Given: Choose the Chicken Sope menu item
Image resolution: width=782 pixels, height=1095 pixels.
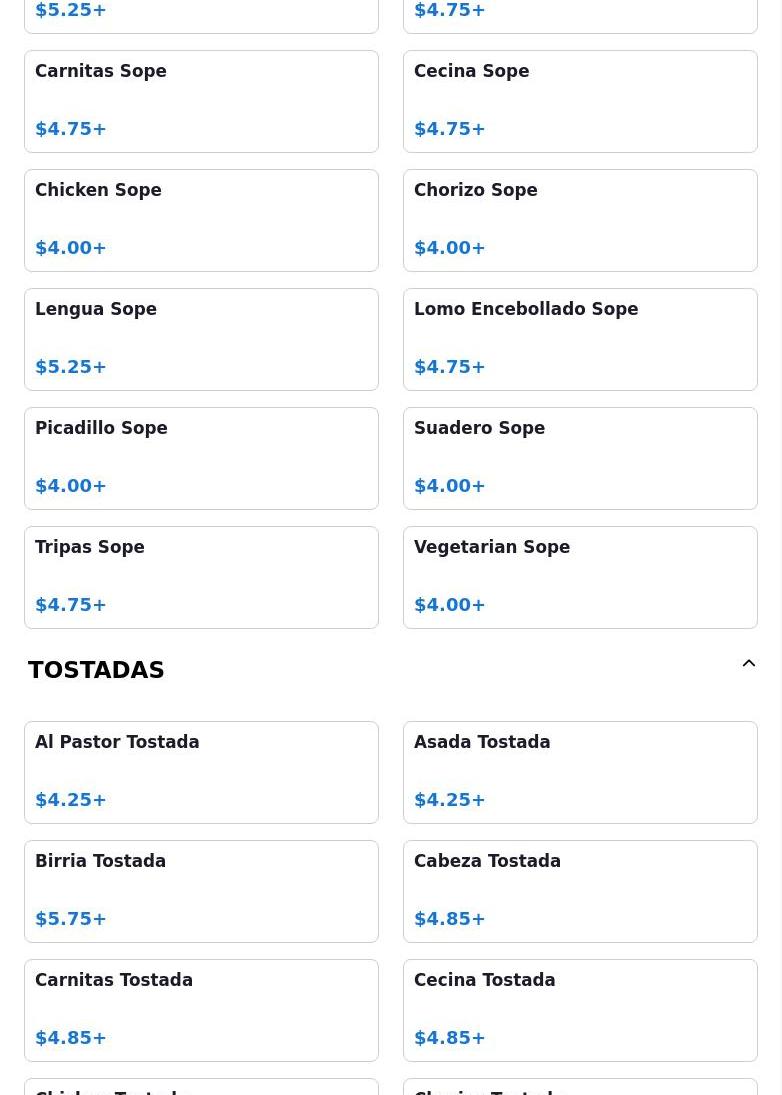Looking at the screenshot, I should (x=201, y=220).
